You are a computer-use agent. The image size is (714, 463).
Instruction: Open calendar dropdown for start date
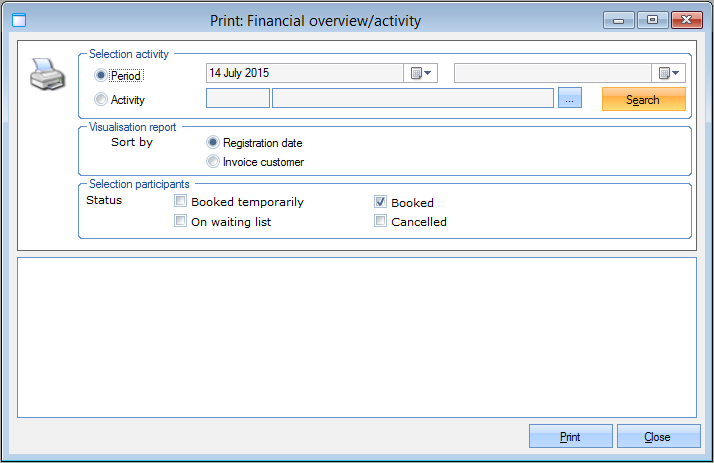tap(421, 73)
